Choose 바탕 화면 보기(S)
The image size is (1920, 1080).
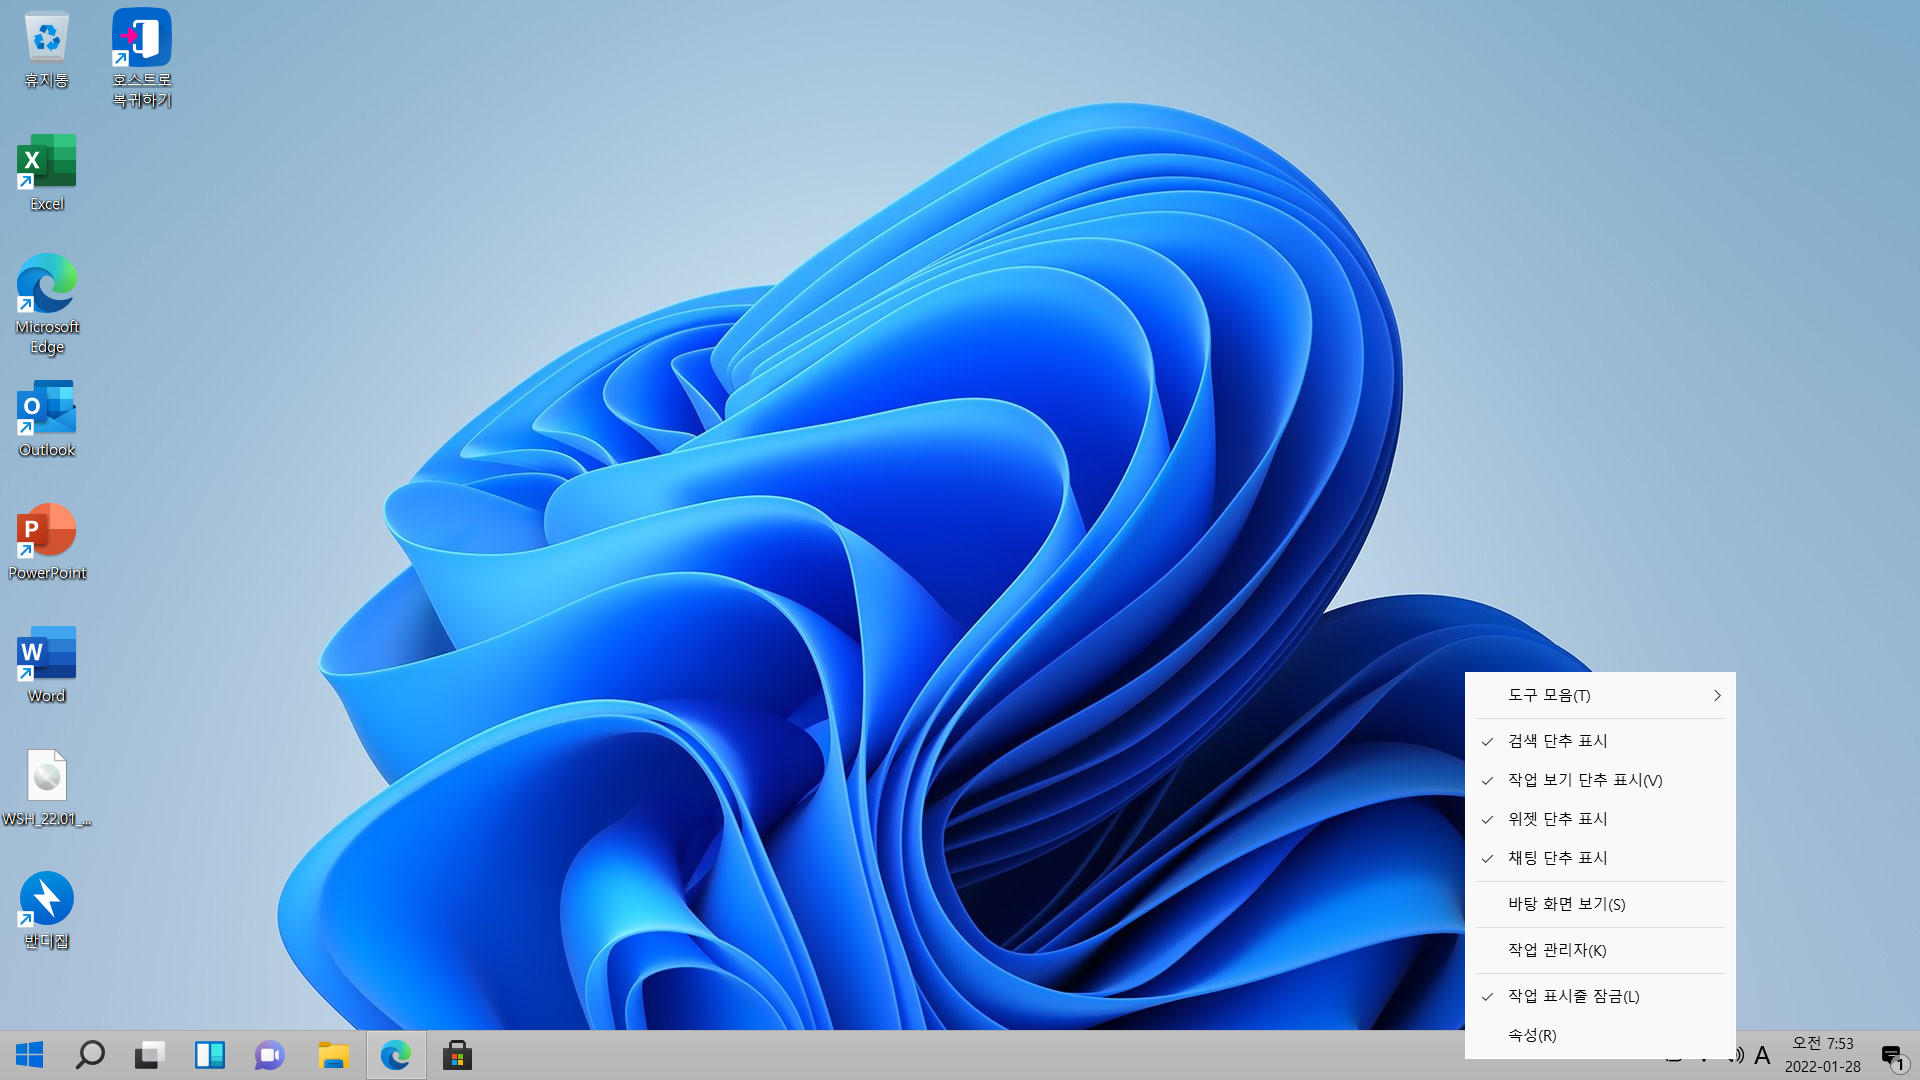point(1600,904)
